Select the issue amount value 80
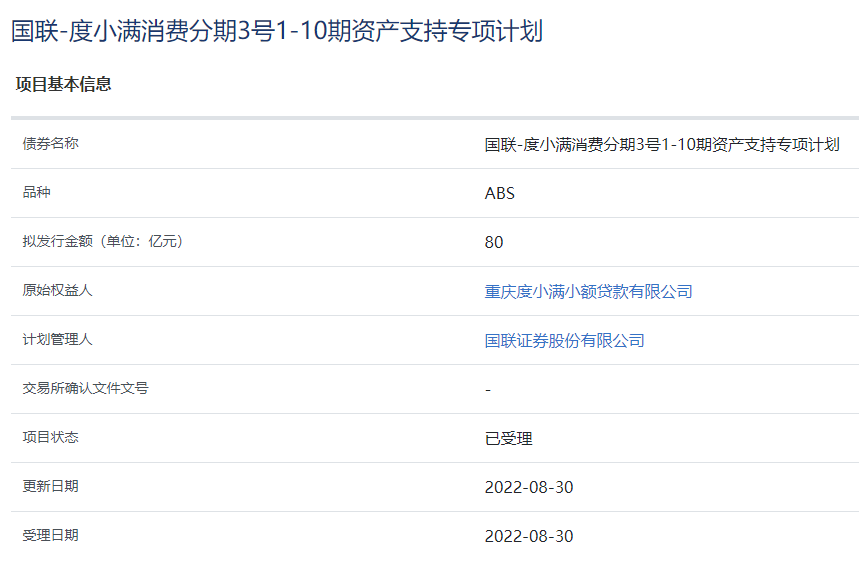859x576 pixels. pyautogui.click(x=494, y=242)
